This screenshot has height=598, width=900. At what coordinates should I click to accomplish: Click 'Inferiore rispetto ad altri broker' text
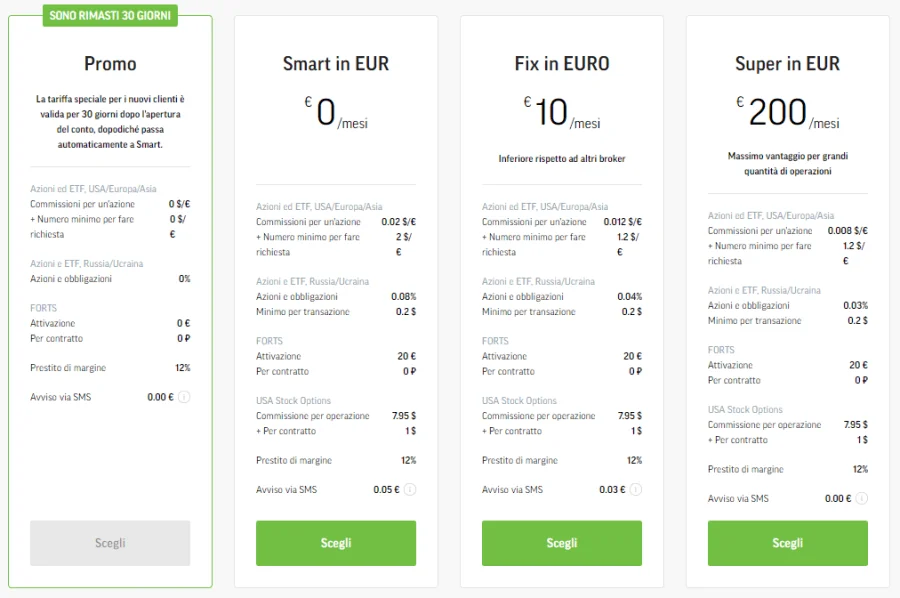[562, 159]
